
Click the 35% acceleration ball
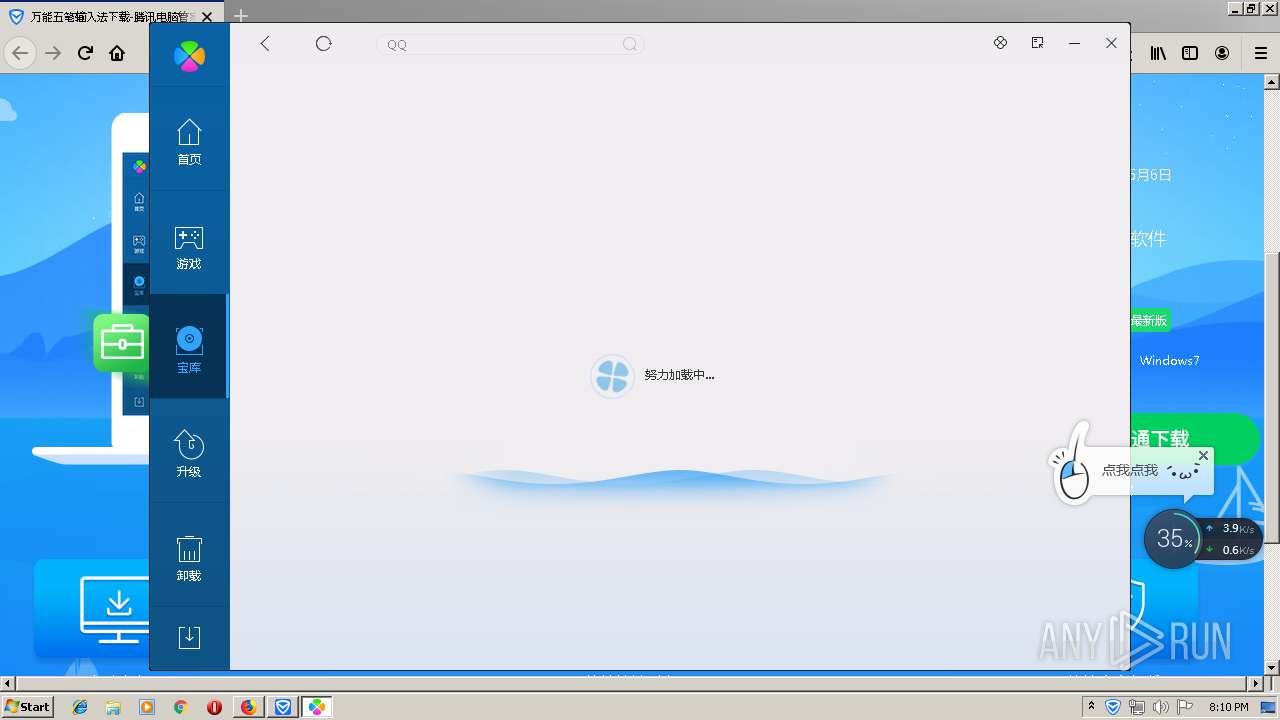(x=1173, y=538)
